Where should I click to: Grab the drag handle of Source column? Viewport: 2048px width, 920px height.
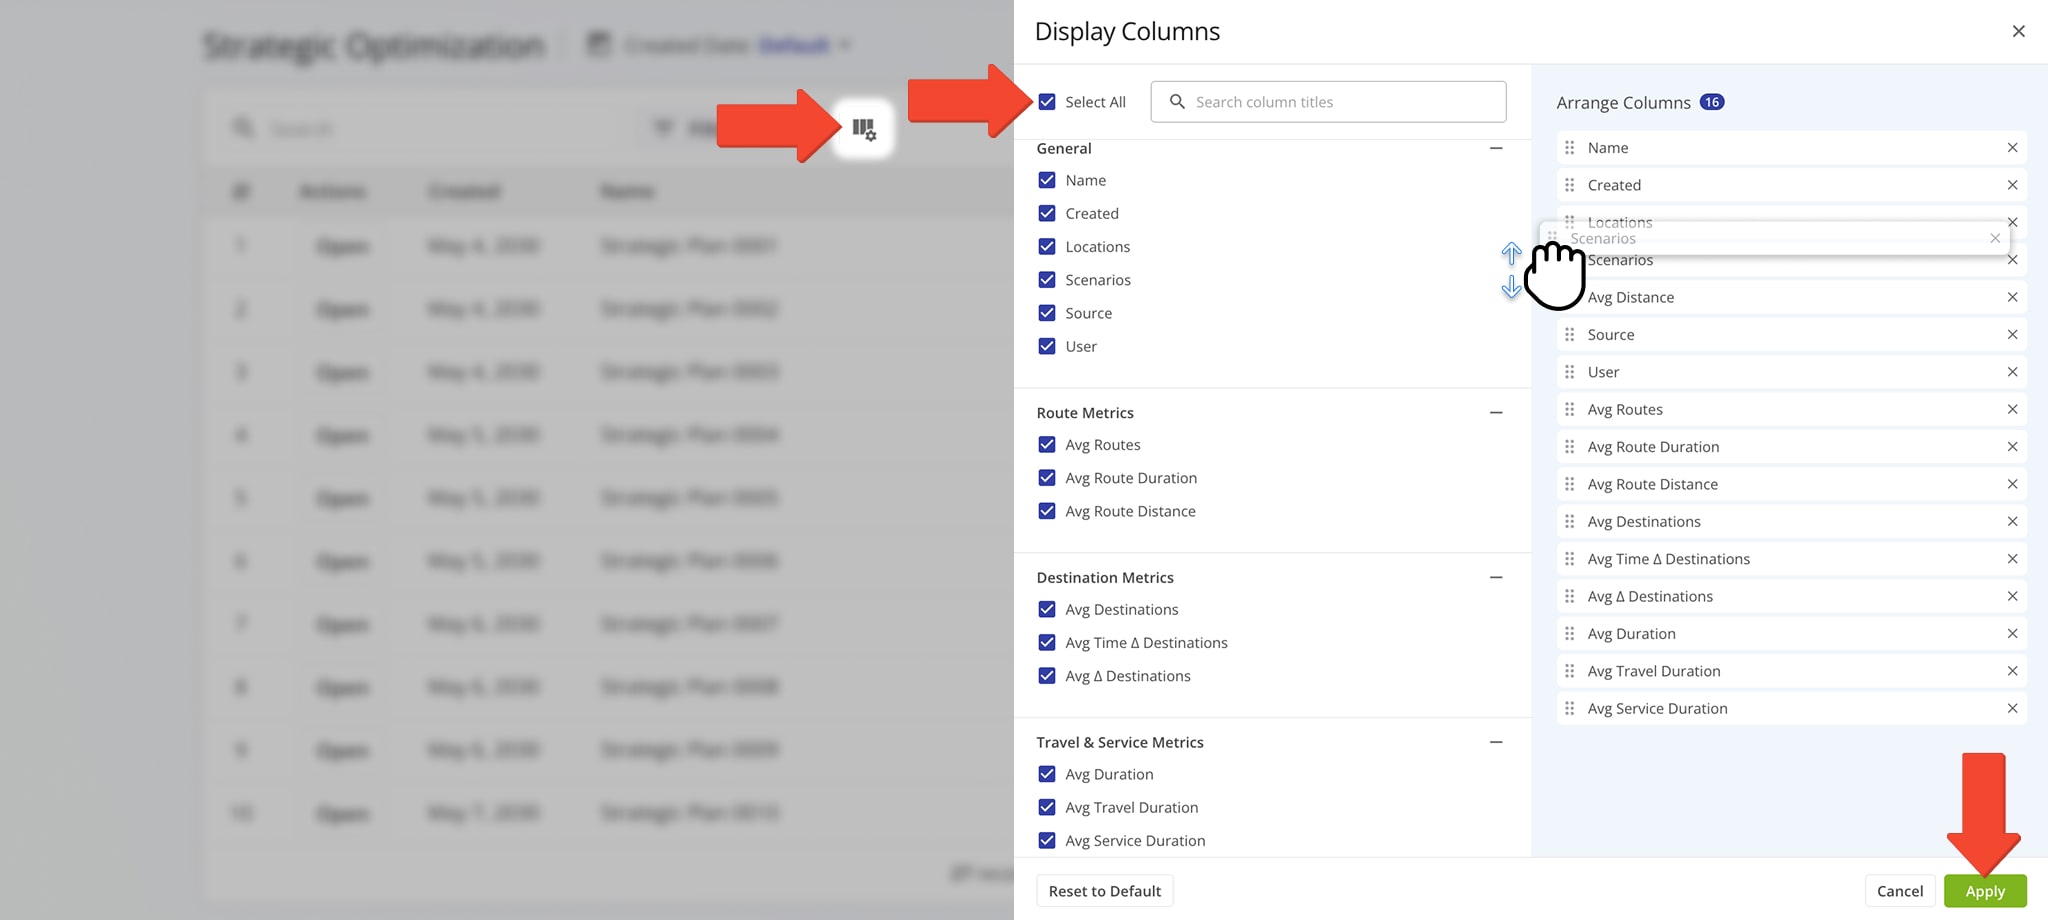pyautogui.click(x=1569, y=335)
